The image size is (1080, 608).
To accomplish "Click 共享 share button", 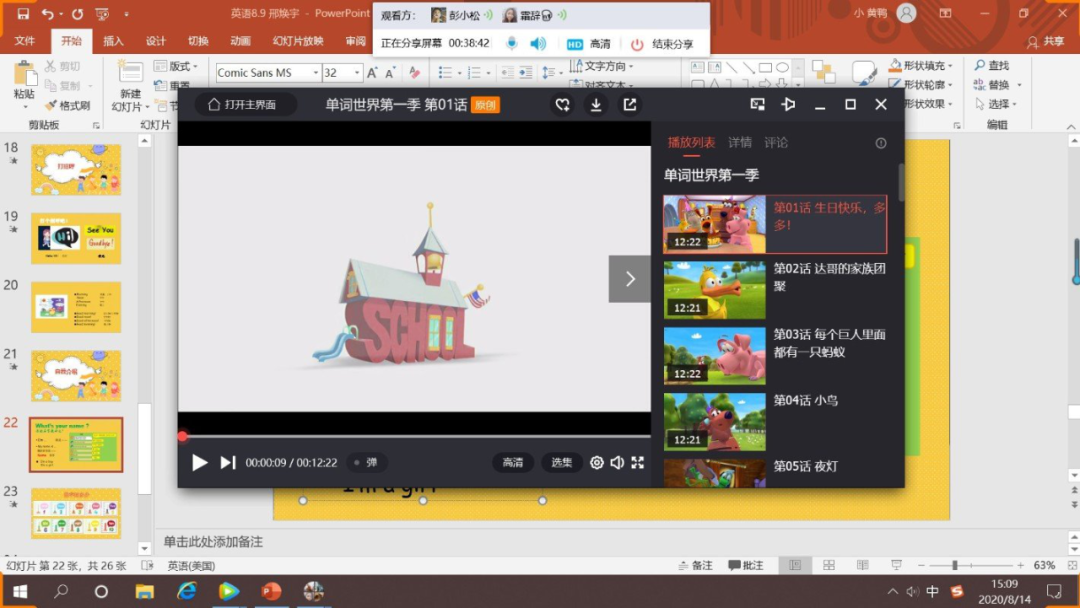I will pos(1046,42).
